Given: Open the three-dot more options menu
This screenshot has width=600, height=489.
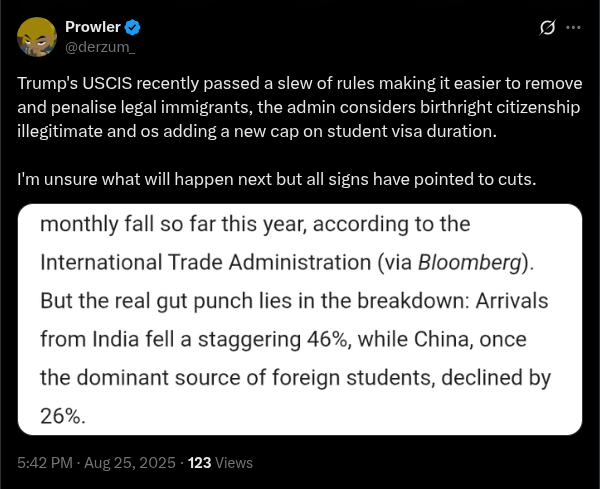Looking at the screenshot, I should (573, 28).
